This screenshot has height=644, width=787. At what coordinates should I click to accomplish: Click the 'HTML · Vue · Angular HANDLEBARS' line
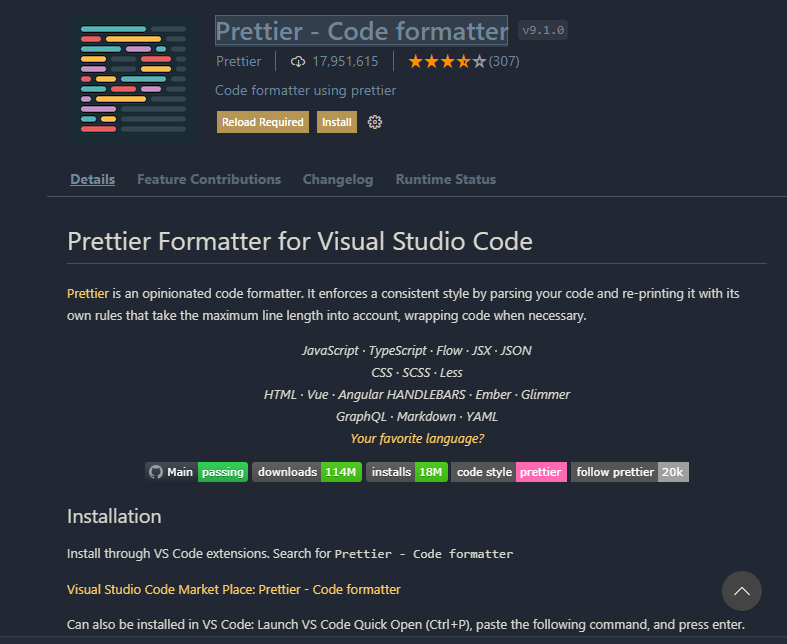click(417, 395)
